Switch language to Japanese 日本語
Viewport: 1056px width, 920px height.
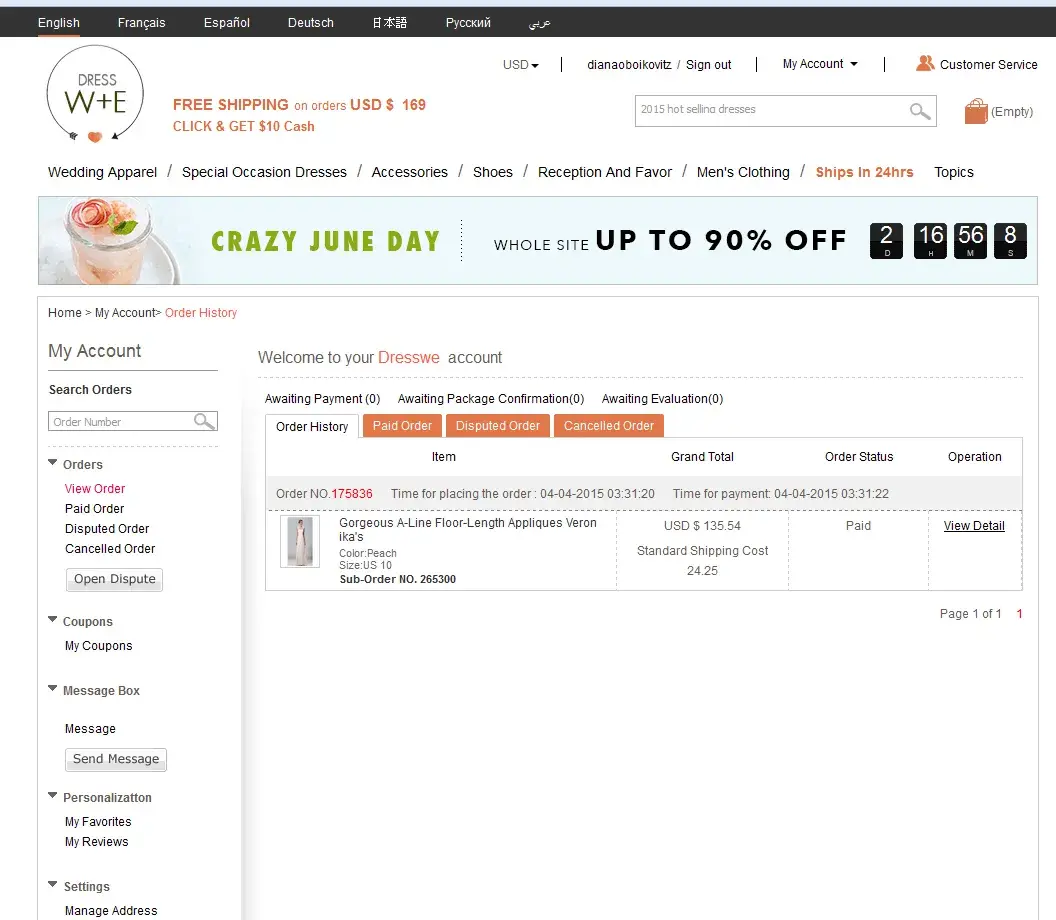point(389,22)
